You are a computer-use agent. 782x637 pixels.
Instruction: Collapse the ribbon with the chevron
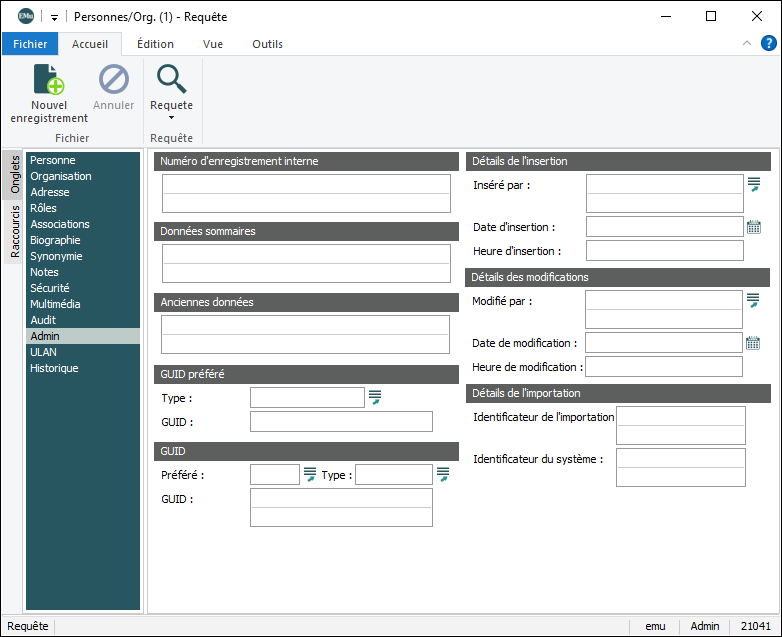point(746,44)
